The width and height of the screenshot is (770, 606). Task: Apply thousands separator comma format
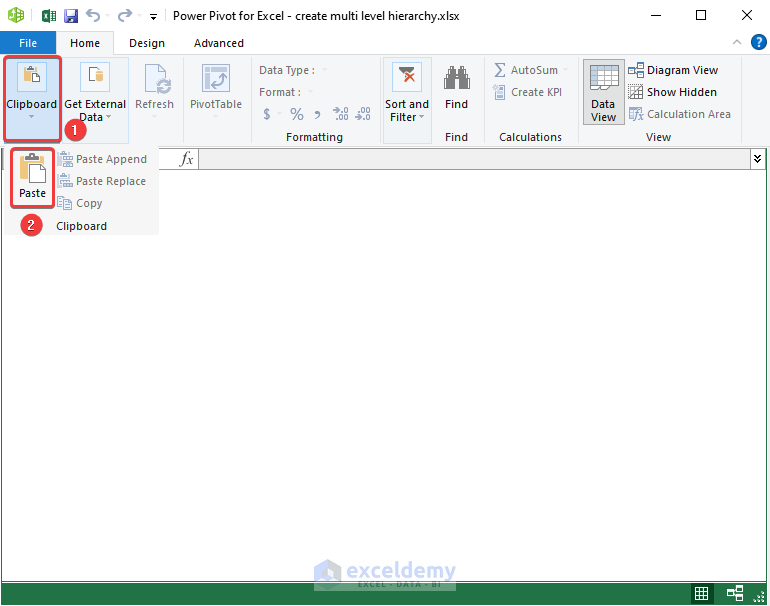317,114
